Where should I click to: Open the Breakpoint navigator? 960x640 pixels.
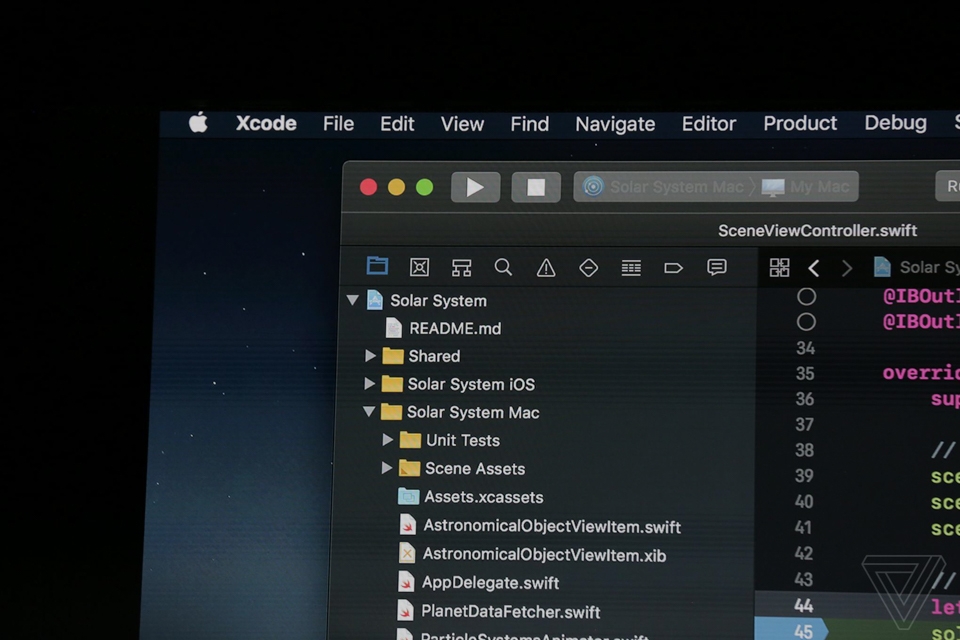[672, 267]
